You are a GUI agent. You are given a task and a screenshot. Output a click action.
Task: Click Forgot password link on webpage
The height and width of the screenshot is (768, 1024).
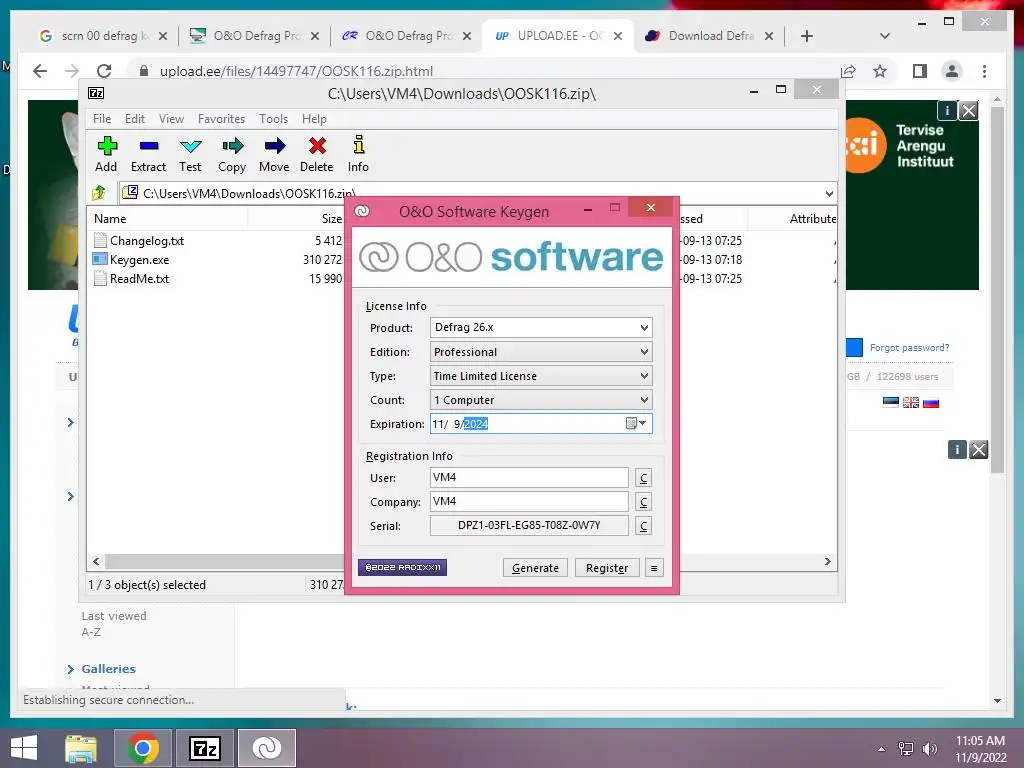[x=910, y=347]
